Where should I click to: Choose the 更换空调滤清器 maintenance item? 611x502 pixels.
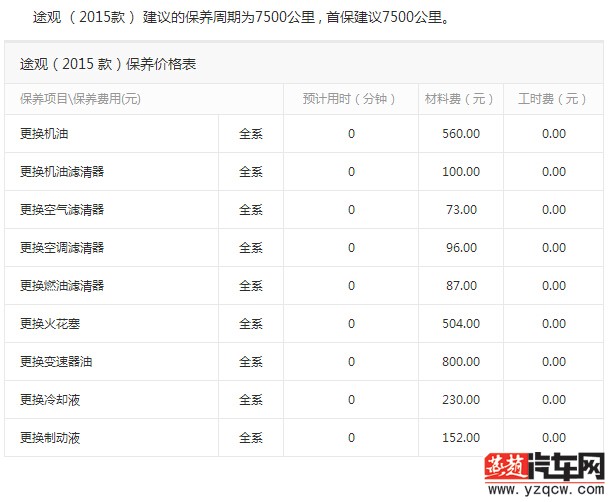click(62, 248)
